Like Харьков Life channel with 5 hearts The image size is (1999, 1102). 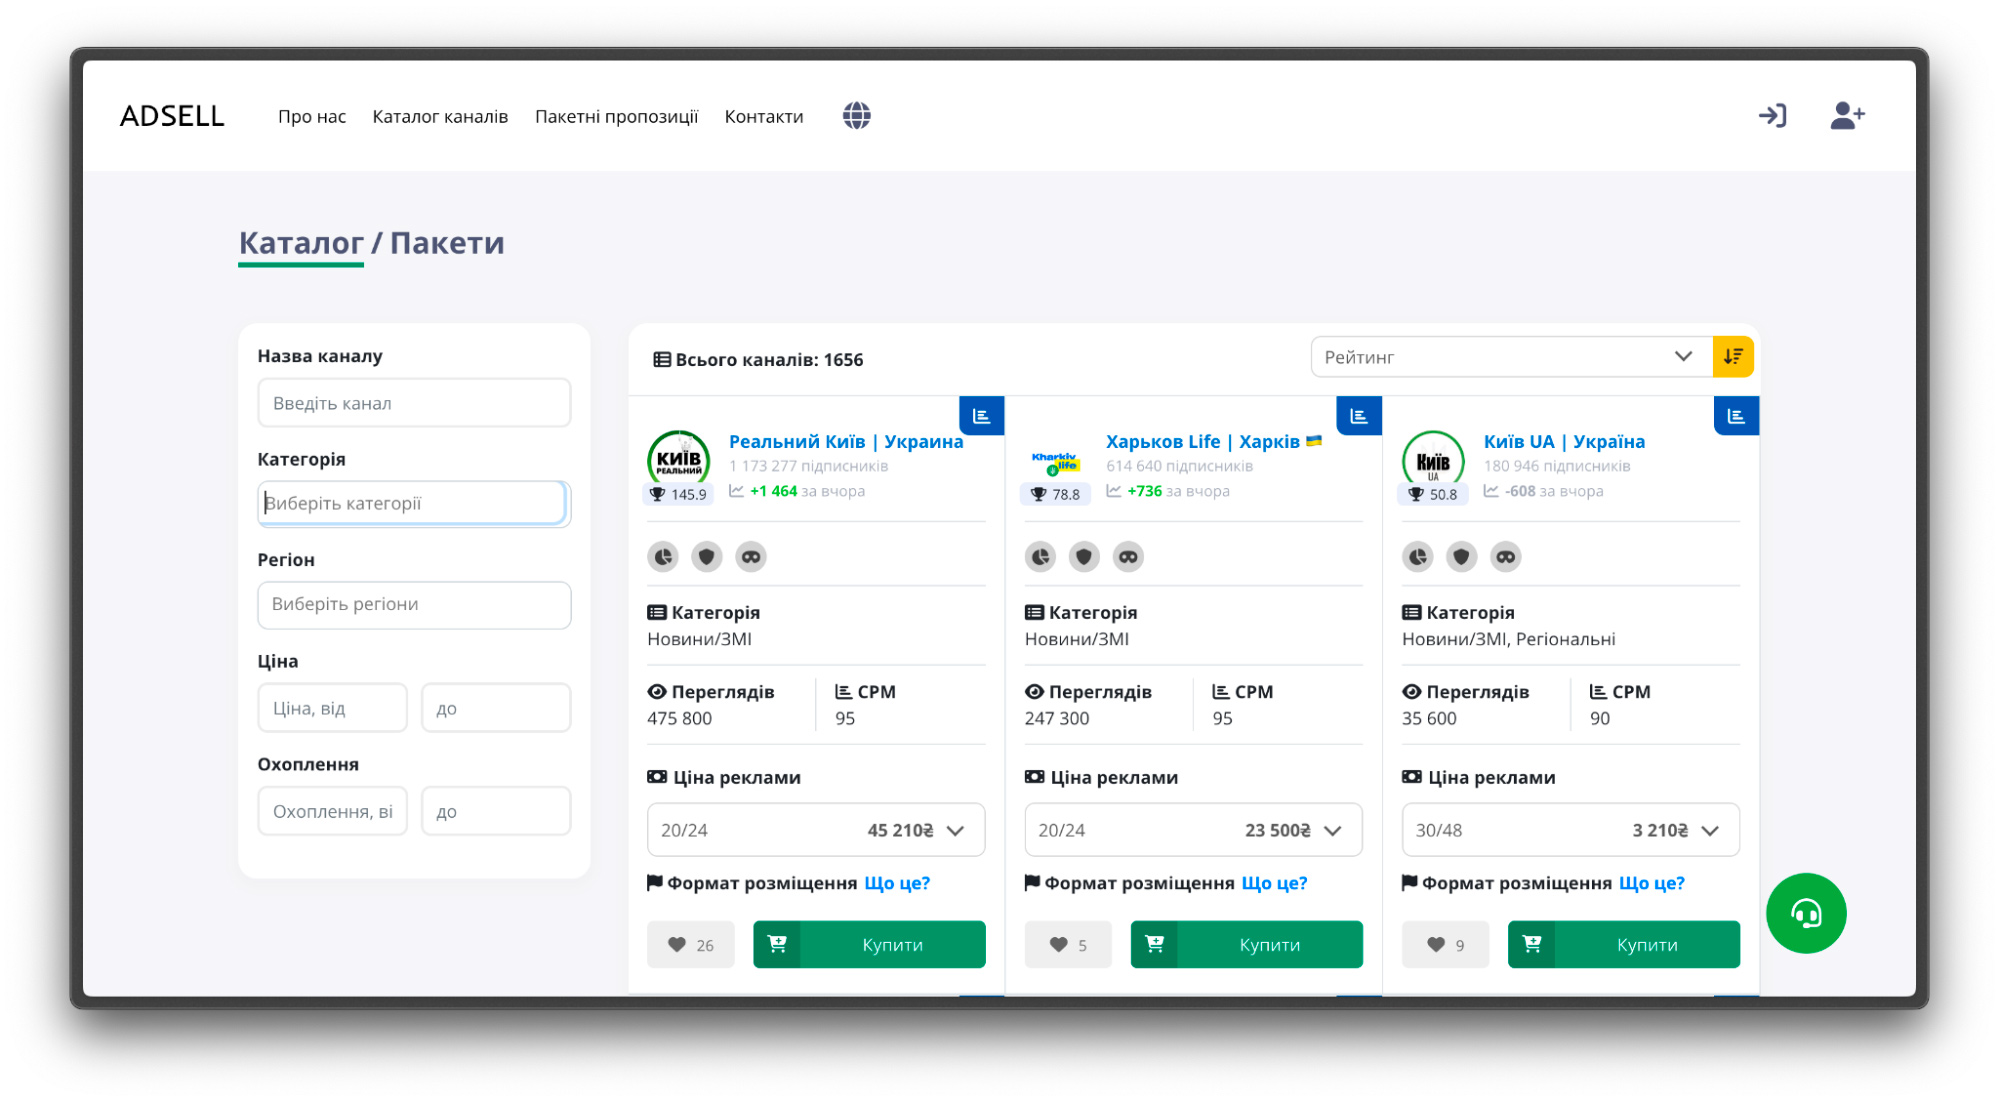pyautogui.click(x=1068, y=945)
